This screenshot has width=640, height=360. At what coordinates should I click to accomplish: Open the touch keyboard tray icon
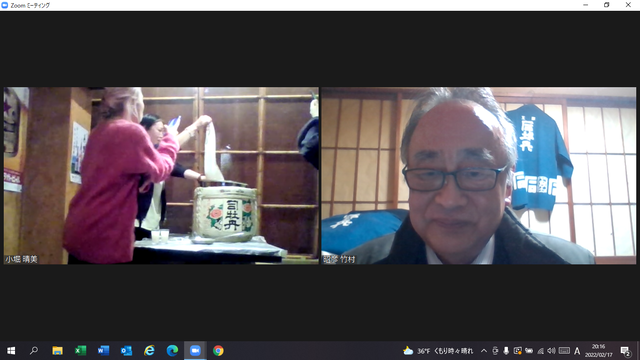tap(564, 351)
